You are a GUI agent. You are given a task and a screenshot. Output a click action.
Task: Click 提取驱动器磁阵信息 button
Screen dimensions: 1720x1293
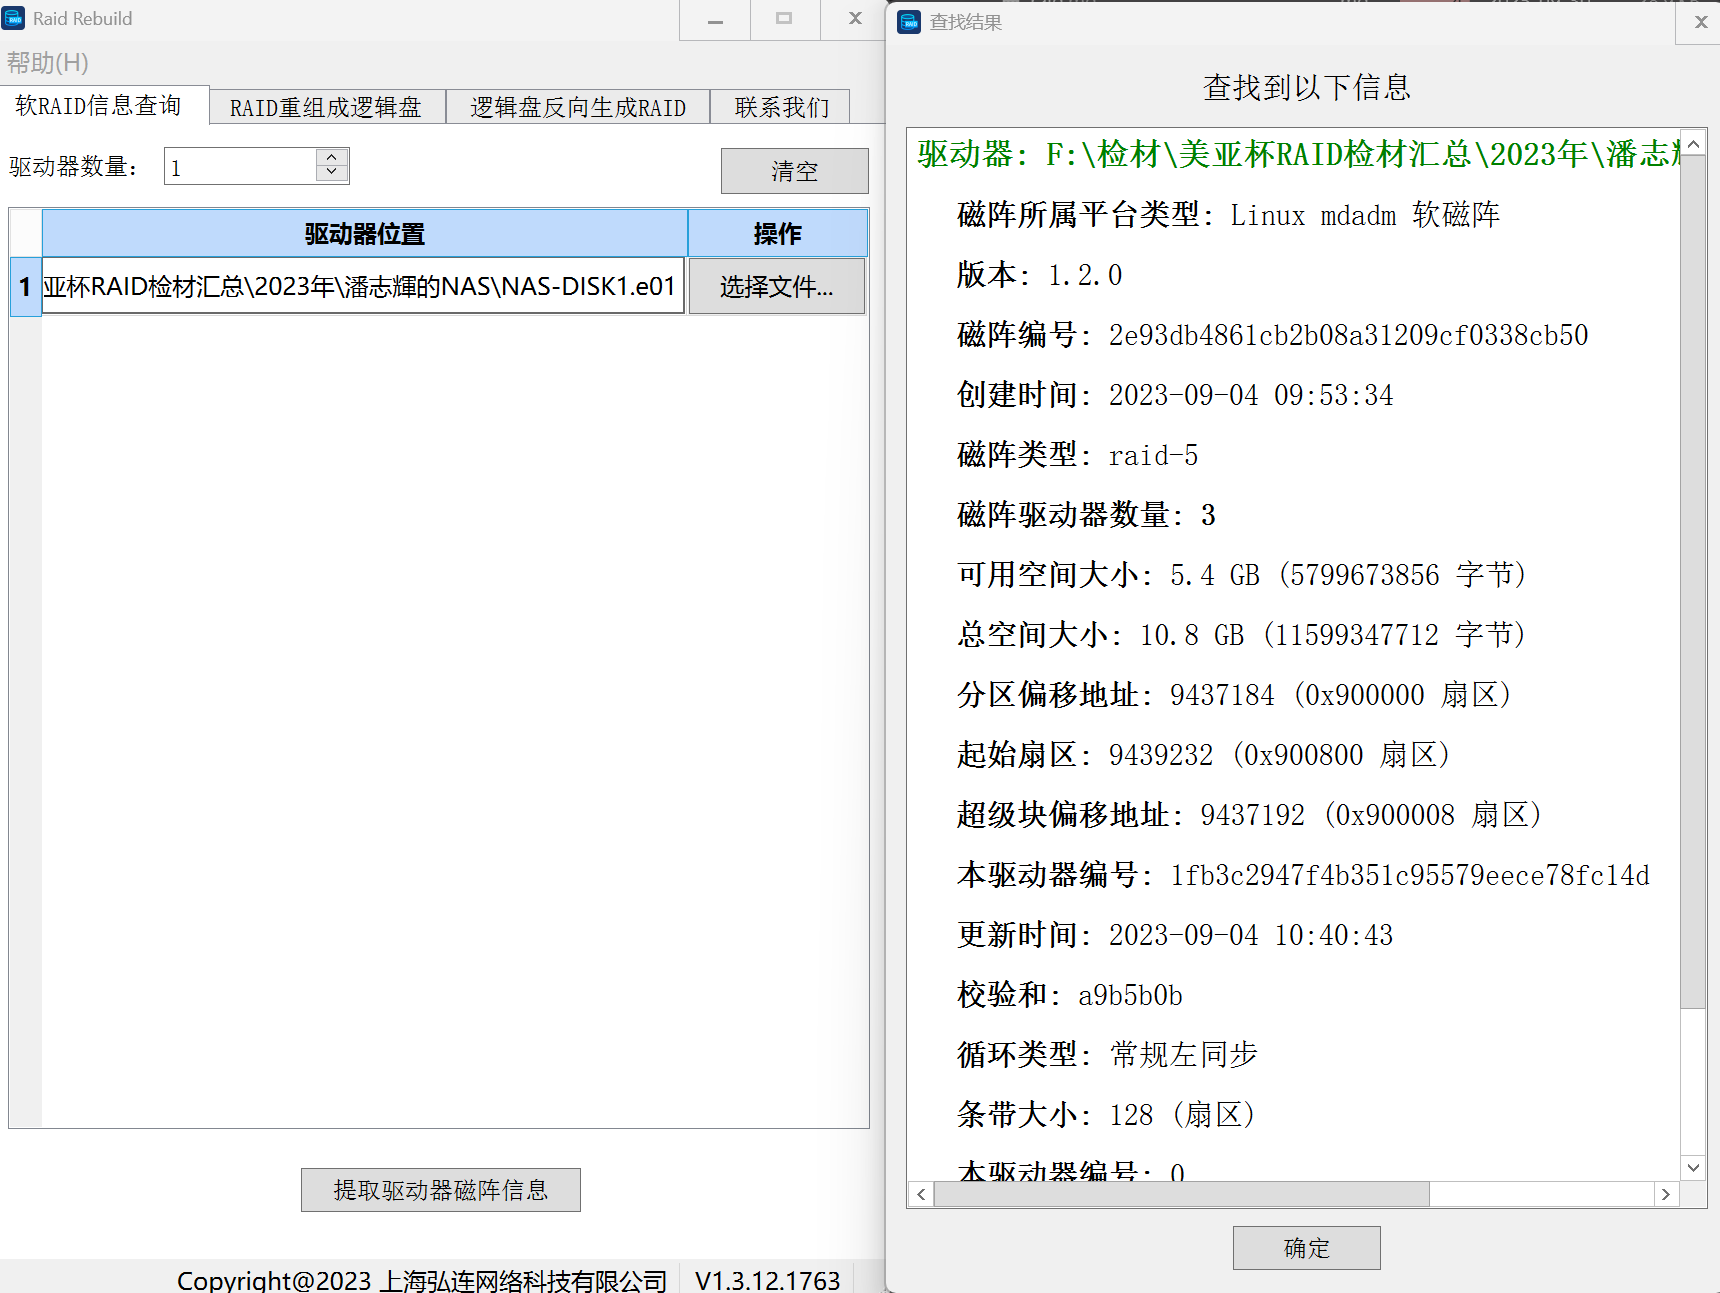click(x=440, y=1190)
